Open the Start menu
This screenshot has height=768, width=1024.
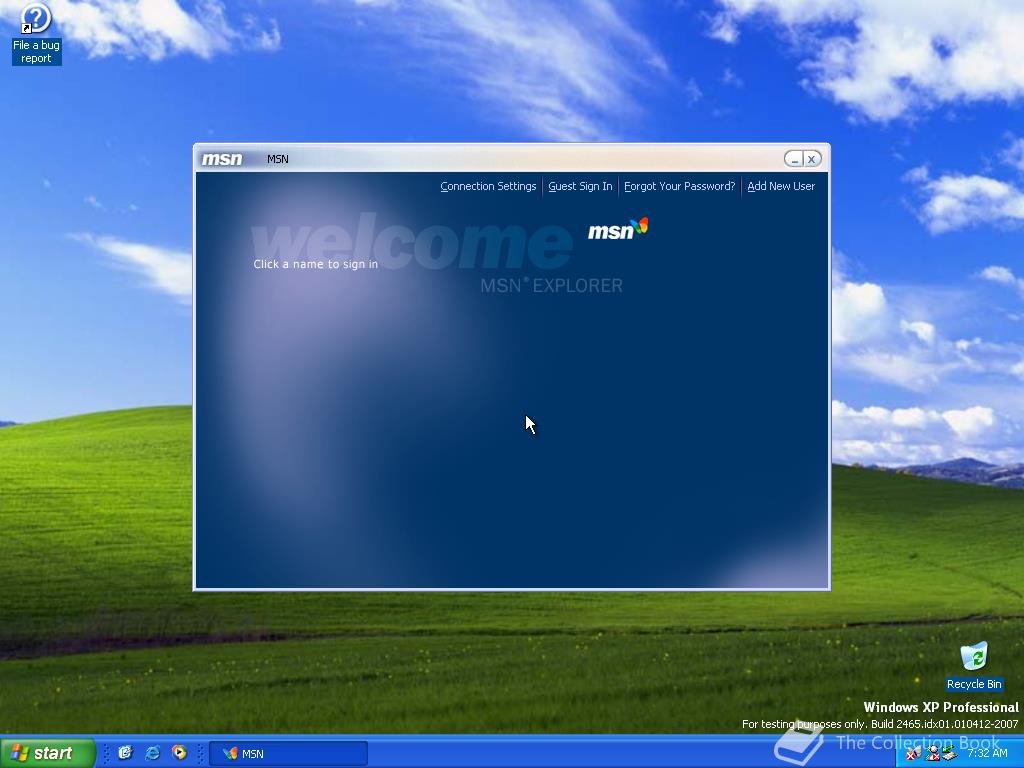47,753
